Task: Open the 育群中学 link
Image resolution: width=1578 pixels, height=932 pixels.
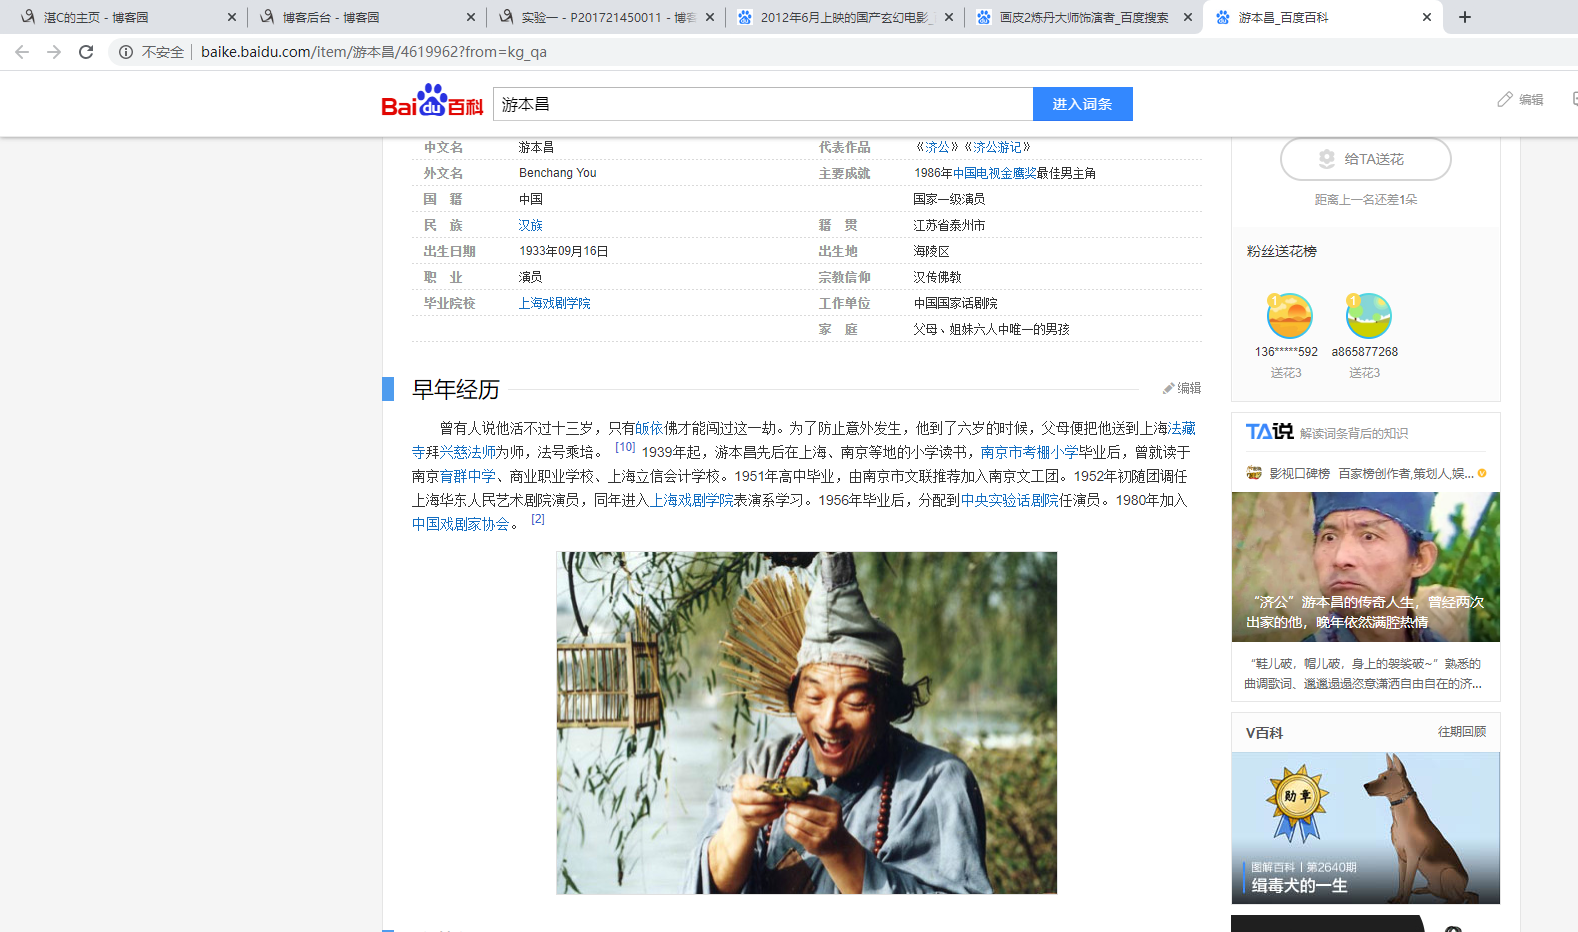Action: tap(468, 476)
